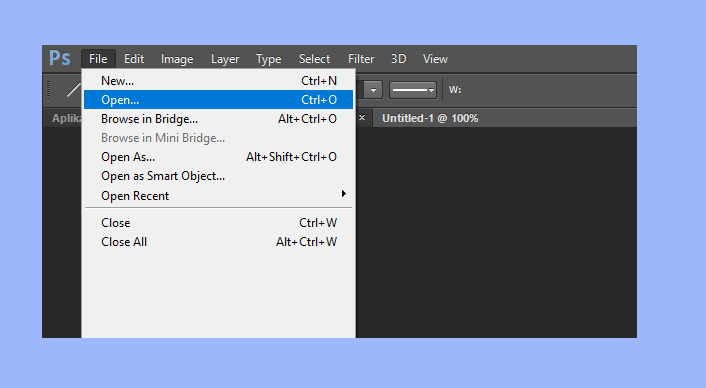
Task: Choose Close All menu entry
Action: coord(218,242)
